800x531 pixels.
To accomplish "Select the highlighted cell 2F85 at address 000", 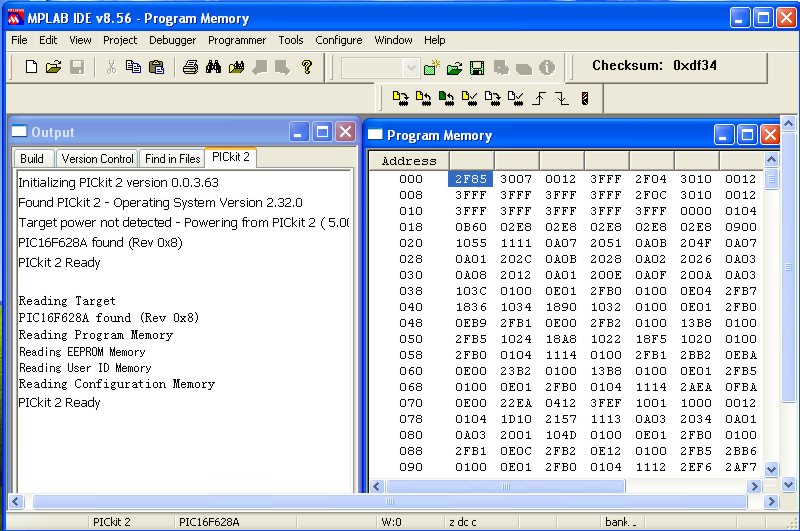I will click(470, 179).
